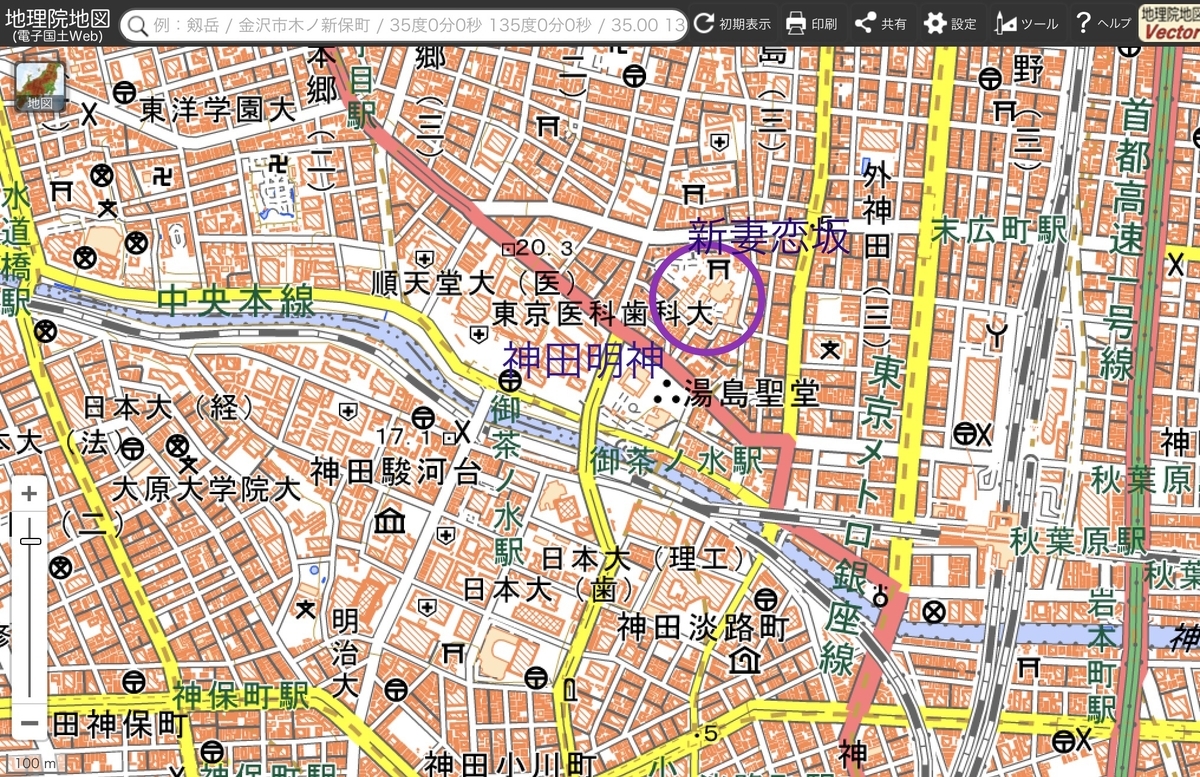The height and width of the screenshot is (777, 1200).
Task: Open the 設定 settings menu
Action: [949, 23]
